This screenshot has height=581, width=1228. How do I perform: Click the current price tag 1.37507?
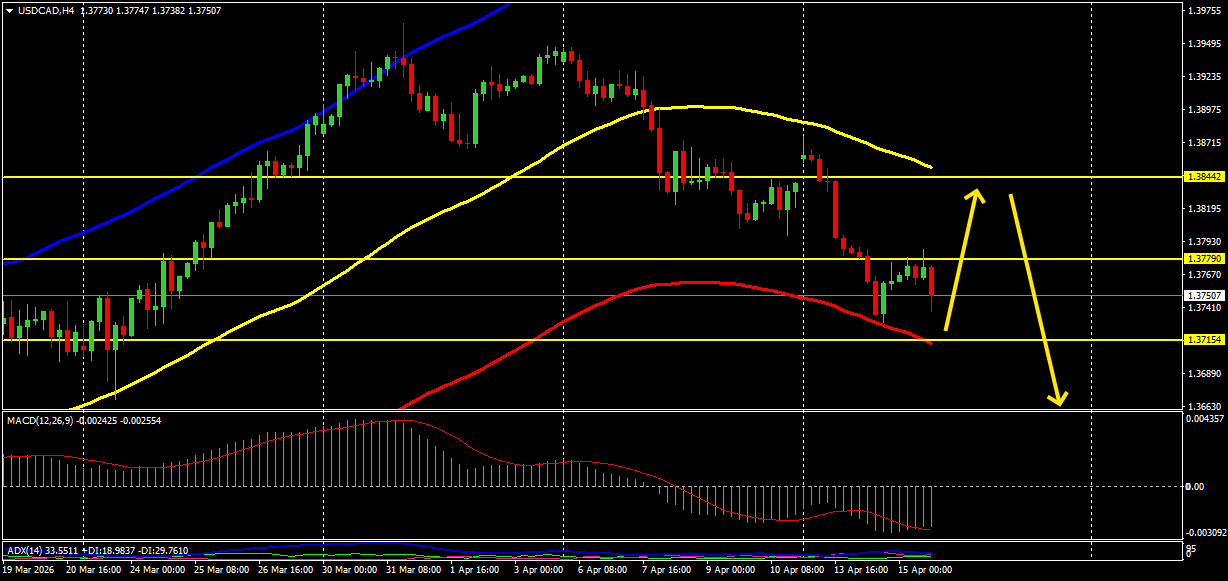coord(1204,296)
